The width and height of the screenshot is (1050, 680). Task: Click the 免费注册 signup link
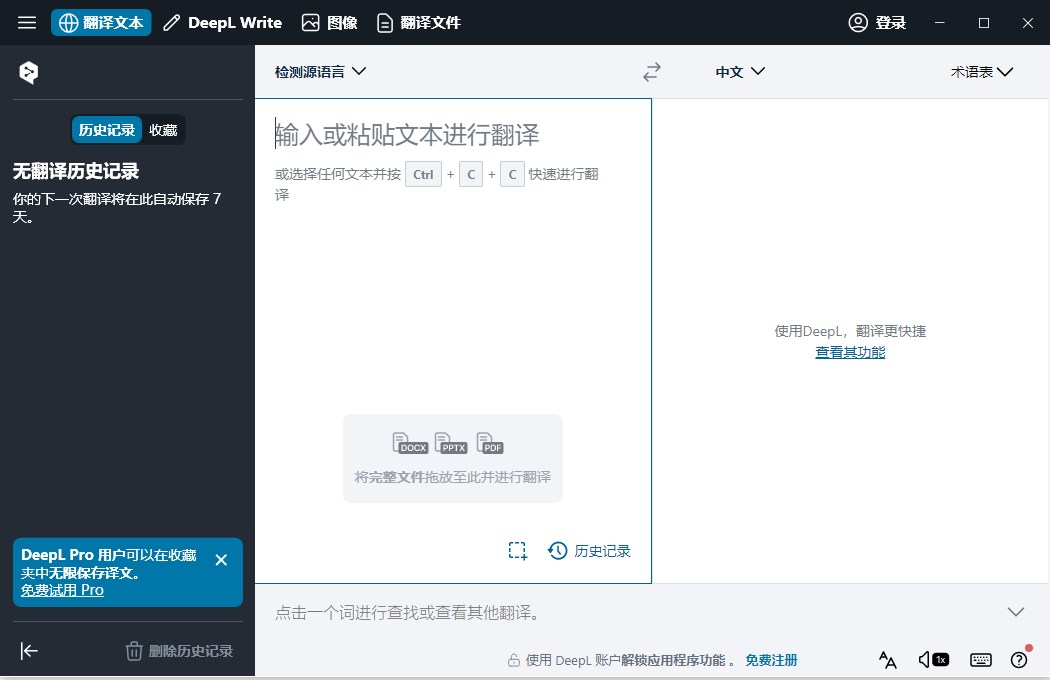pos(769,660)
